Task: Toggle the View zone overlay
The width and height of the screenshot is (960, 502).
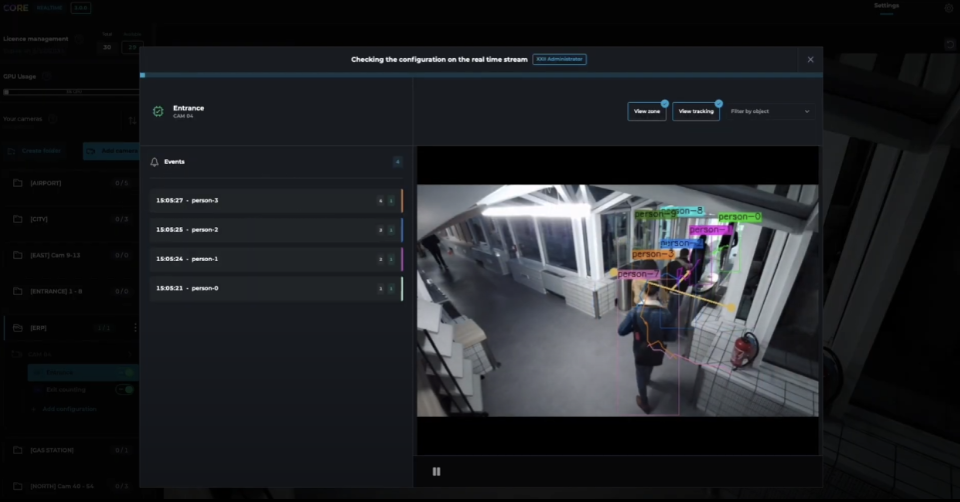Action: coord(647,111)
